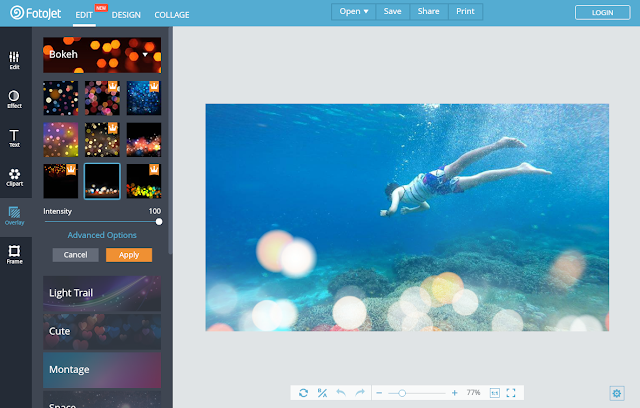
Task: Click the compare original icon in bottom toolbar
Action: (322, 393)
